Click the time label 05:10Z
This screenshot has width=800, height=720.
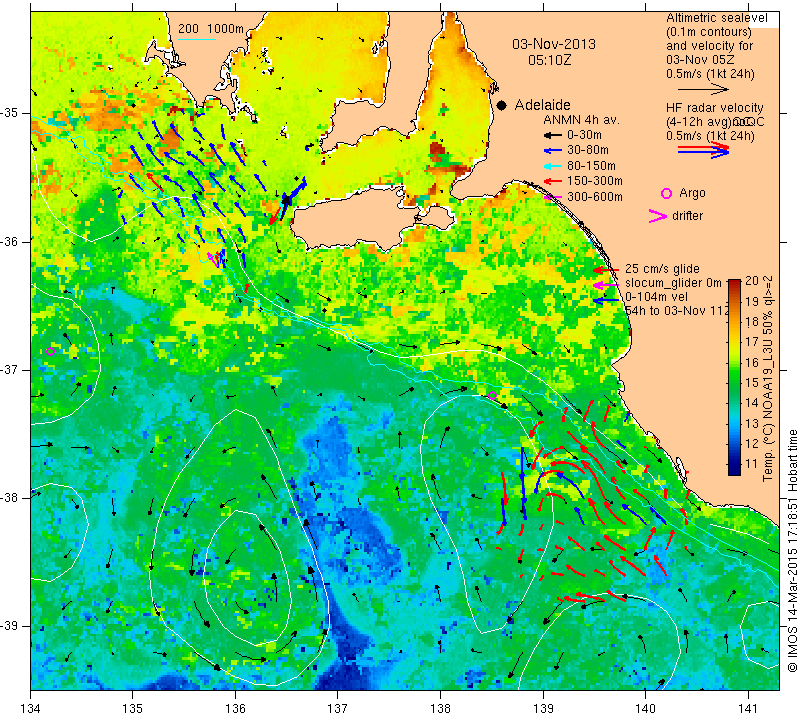coord(549,60)
